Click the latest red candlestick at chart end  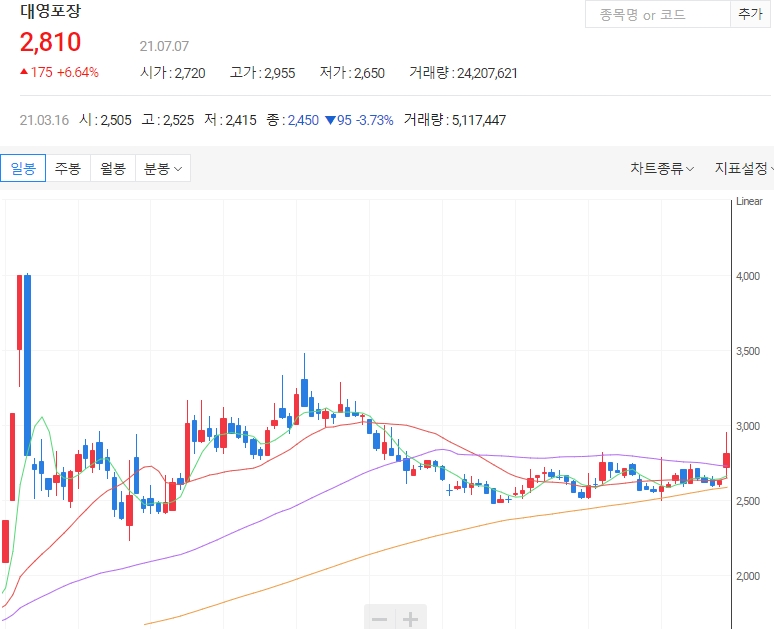[726, 460]
